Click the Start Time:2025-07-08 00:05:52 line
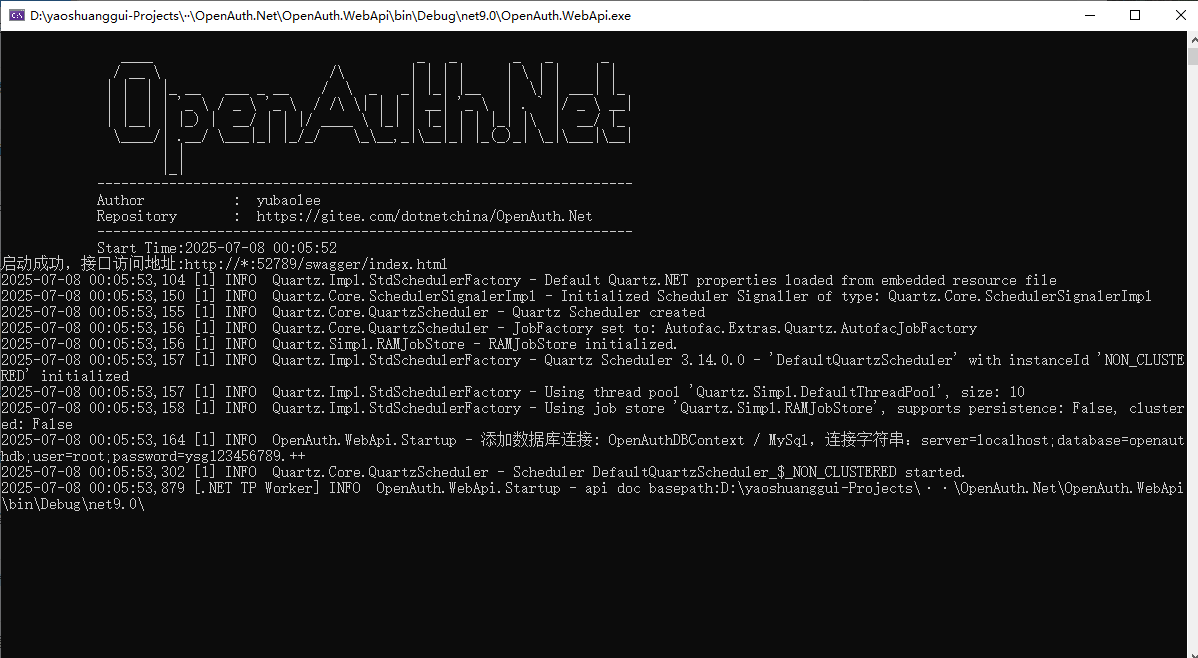 [216, 248]
